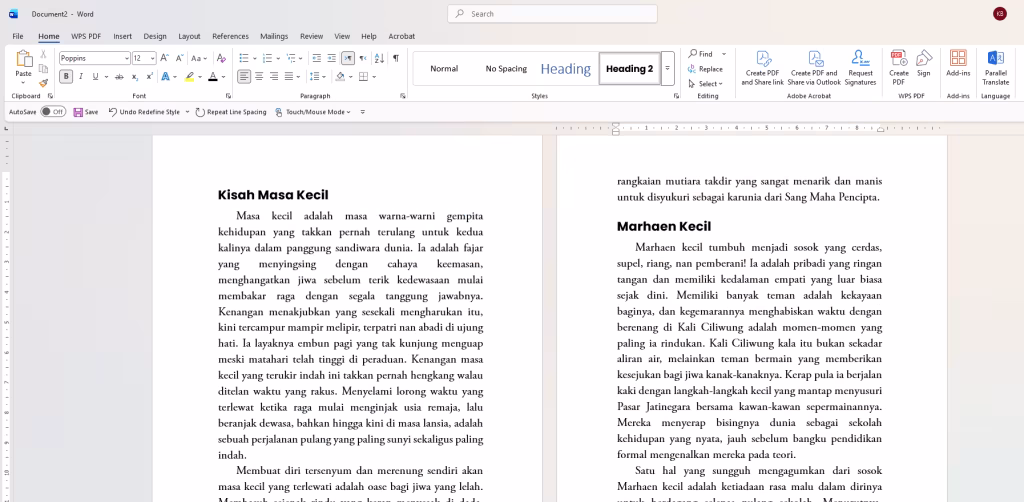Switch to the Review tab
This screenshot has height=502, width=1024.
(x=312, y=37)
